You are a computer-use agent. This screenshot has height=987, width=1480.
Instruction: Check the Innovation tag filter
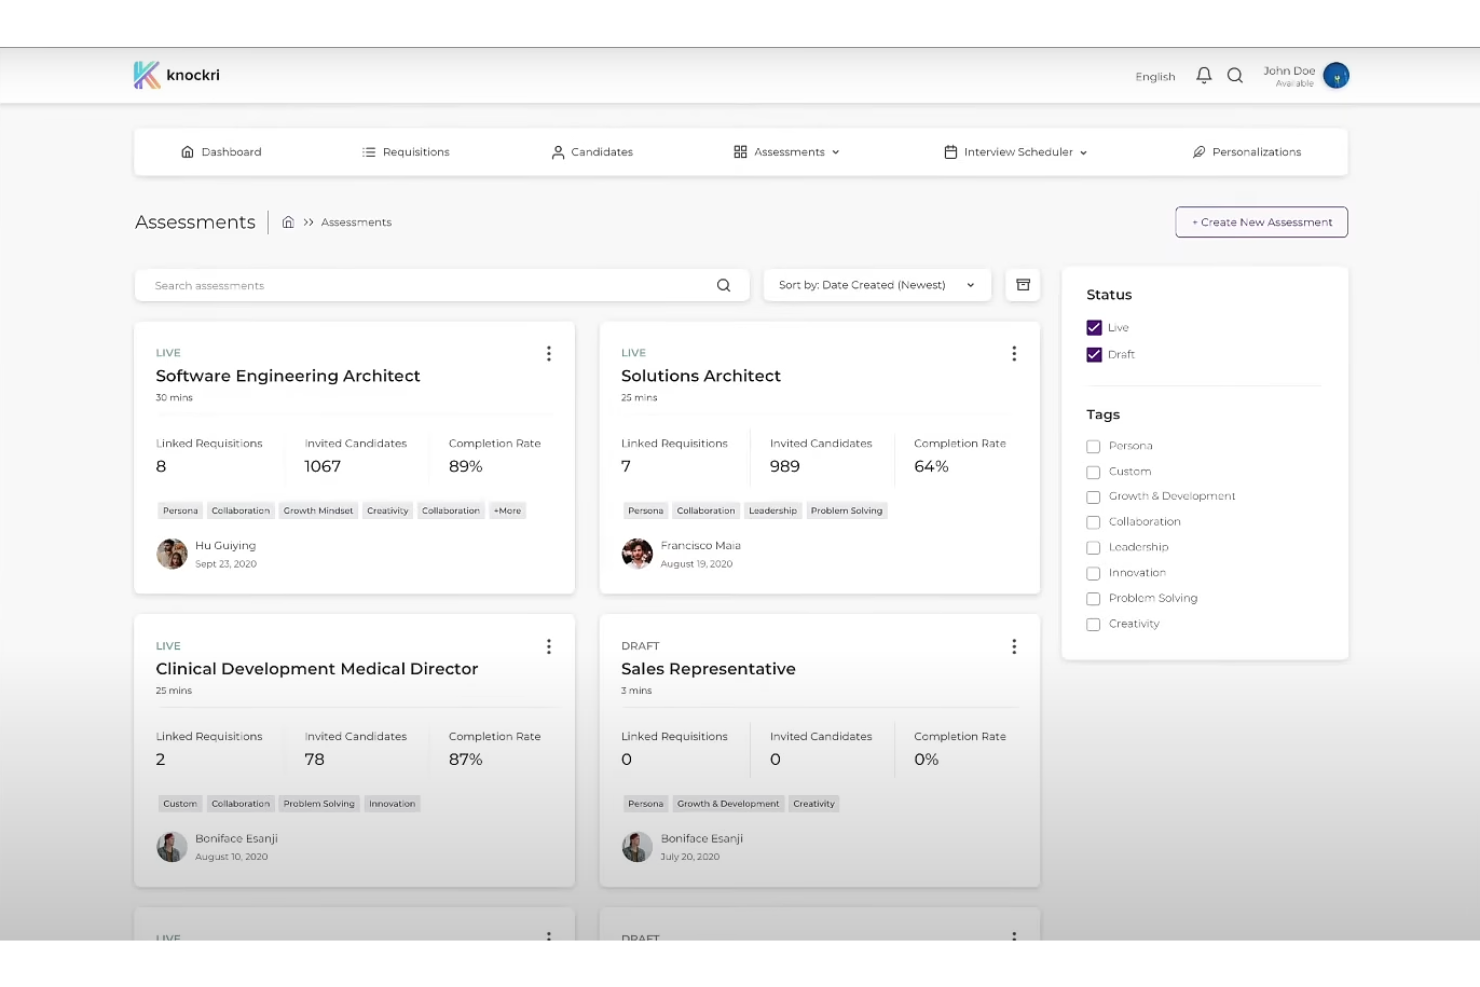pos(1093,573)
